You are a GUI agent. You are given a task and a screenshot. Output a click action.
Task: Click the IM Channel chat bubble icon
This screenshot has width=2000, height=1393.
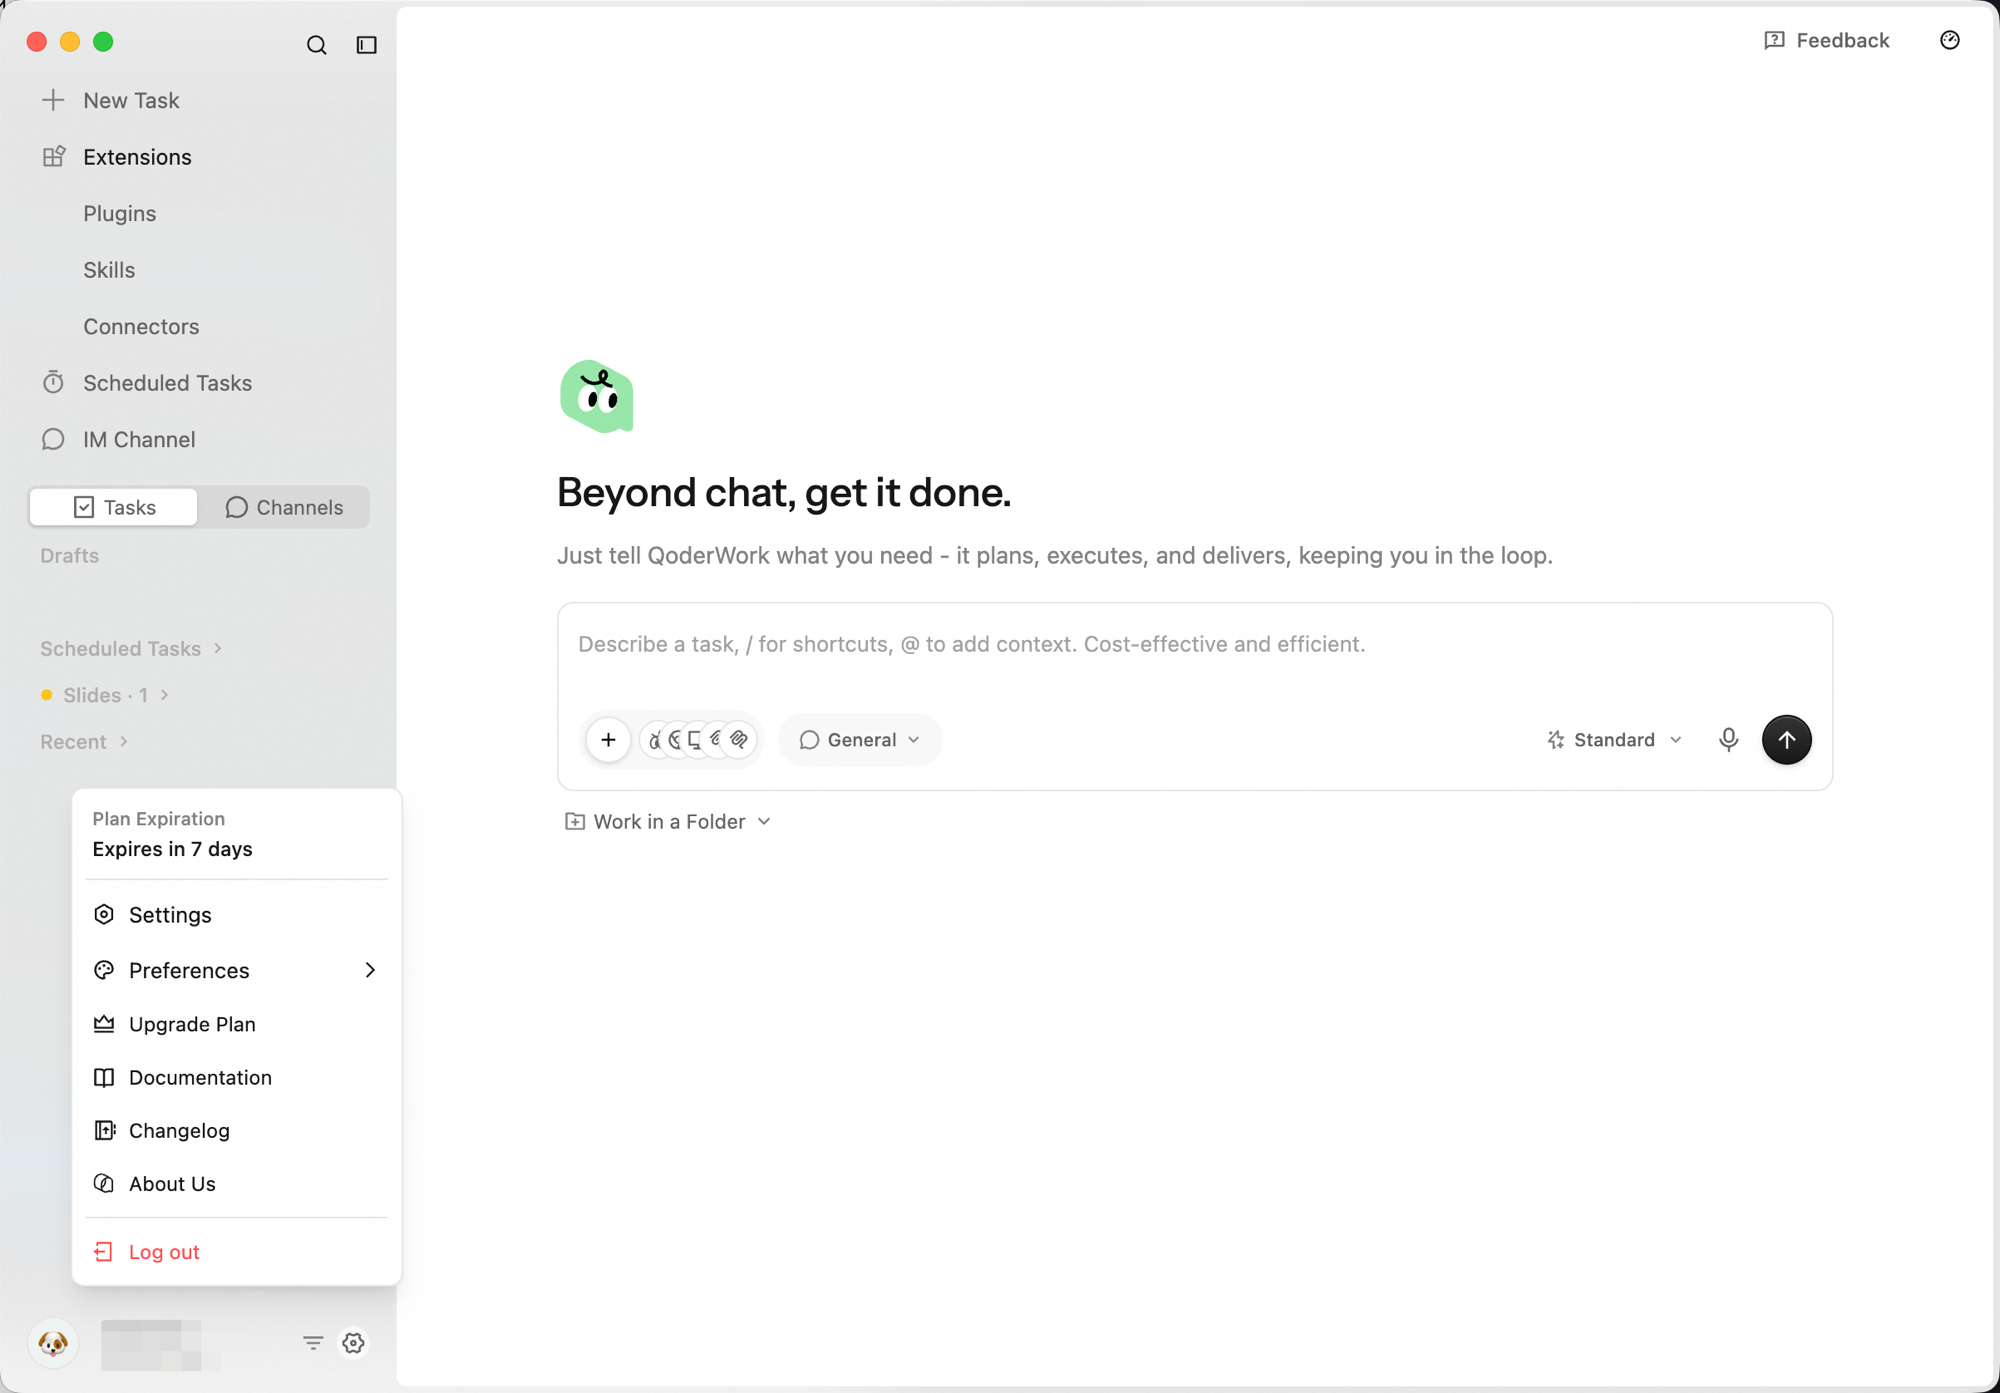click(53, 440)
